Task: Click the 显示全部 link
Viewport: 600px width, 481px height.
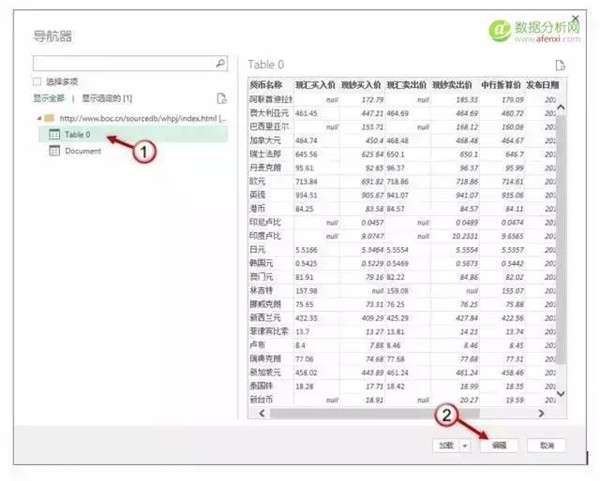Action: pyautogui.click(x=49, y=98)
